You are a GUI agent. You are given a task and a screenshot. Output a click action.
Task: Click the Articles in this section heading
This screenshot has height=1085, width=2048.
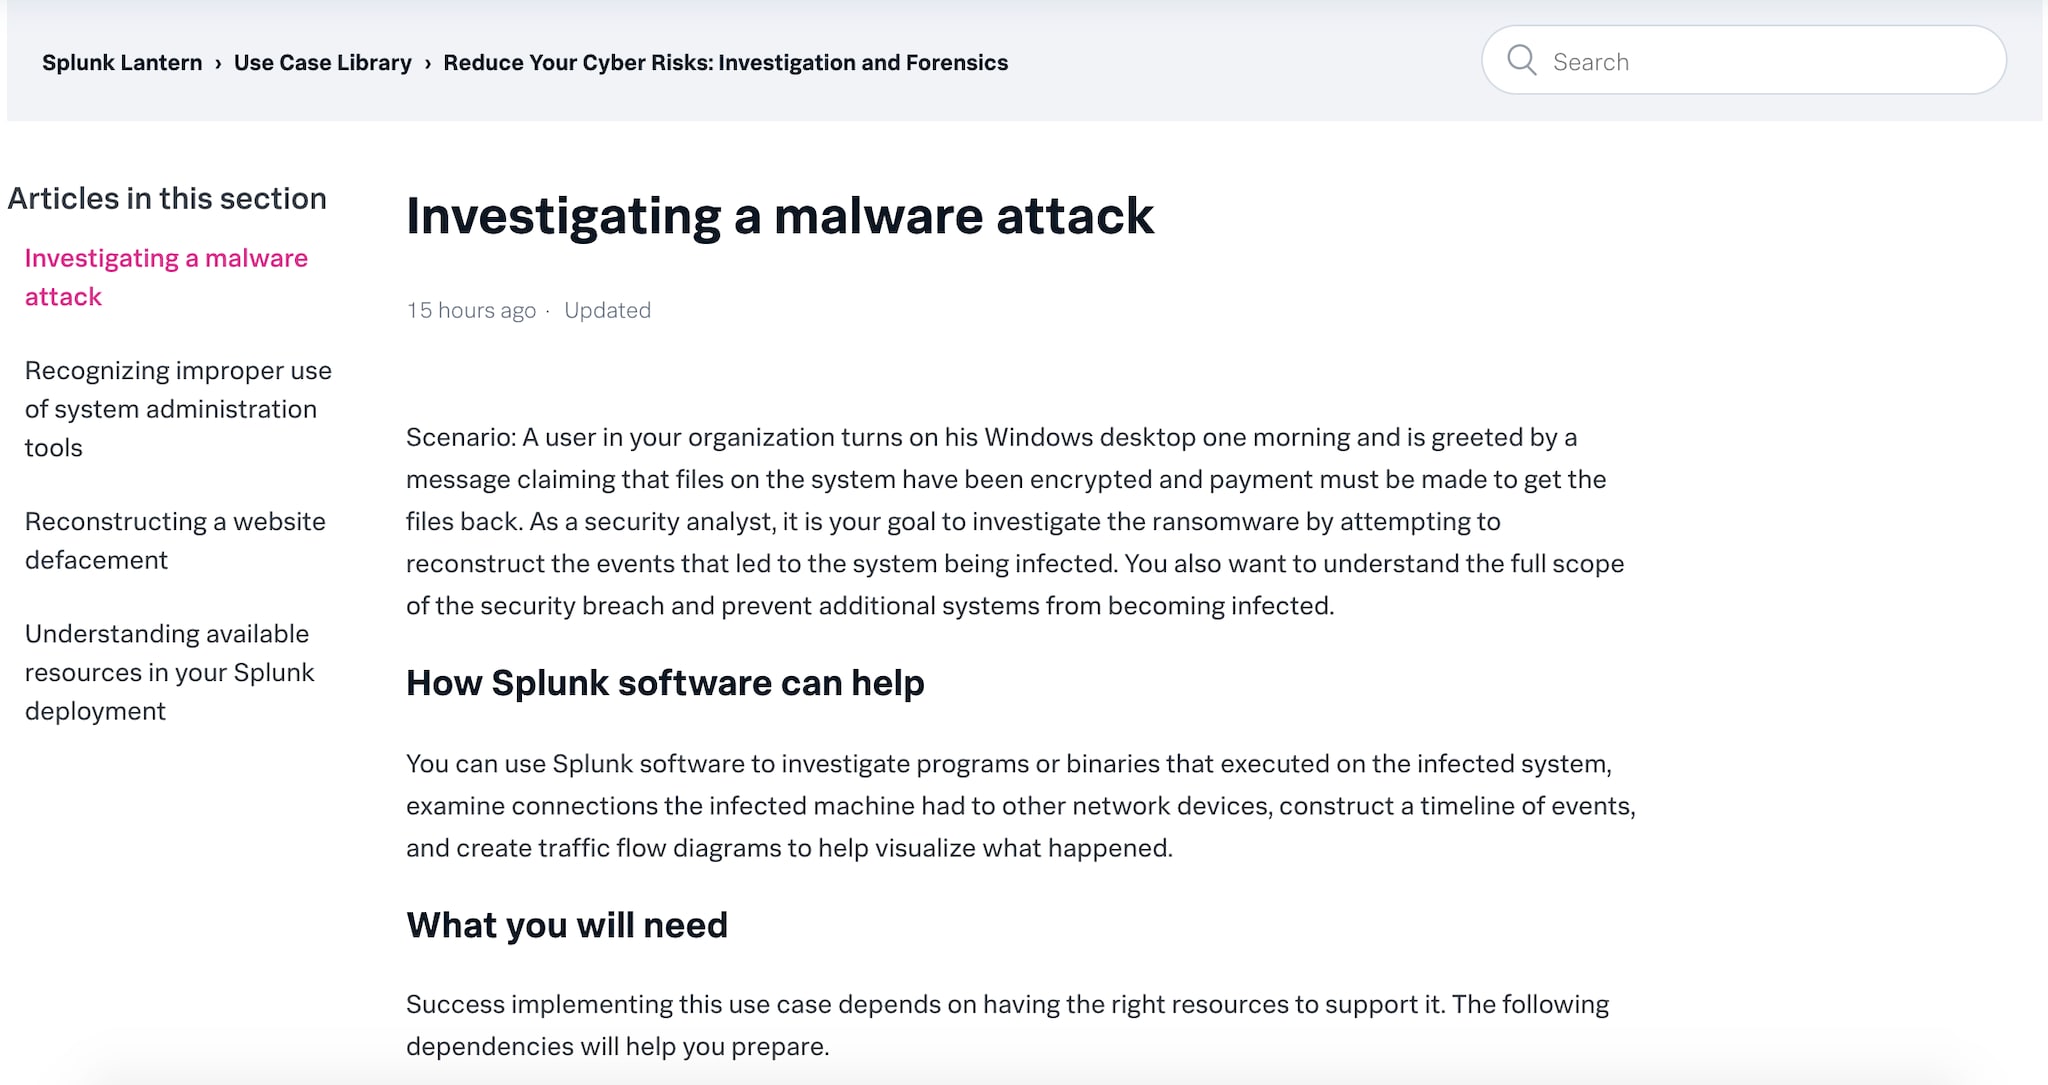pyautogui.click(x=167, y=198)
